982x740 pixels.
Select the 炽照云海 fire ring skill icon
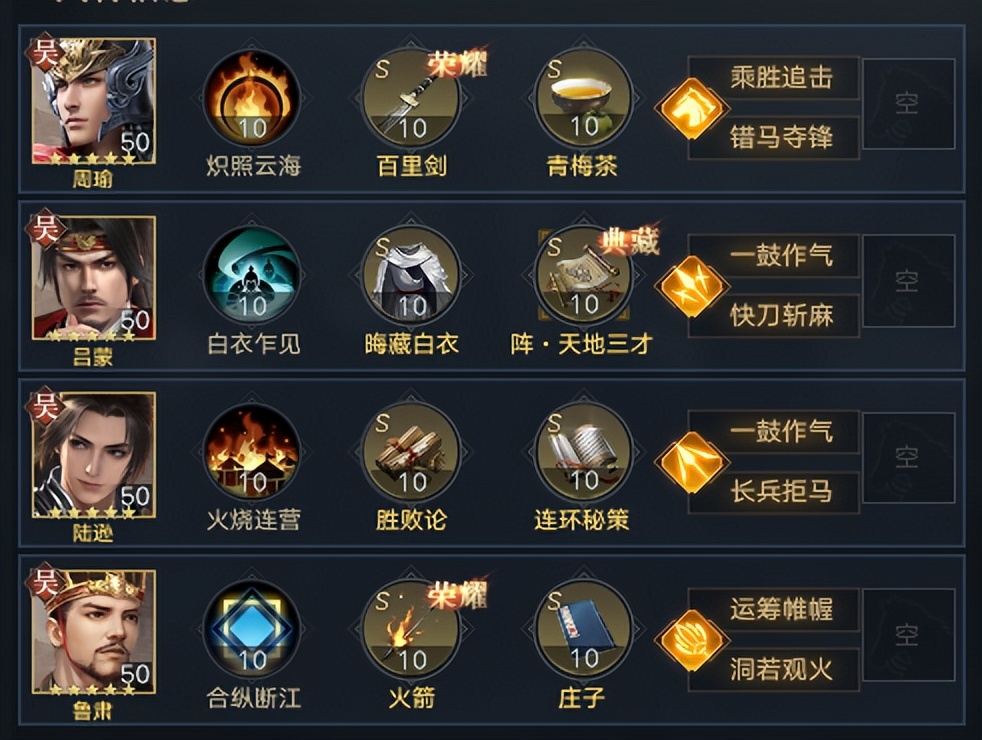pyautogui.click(x=252, y=99)
